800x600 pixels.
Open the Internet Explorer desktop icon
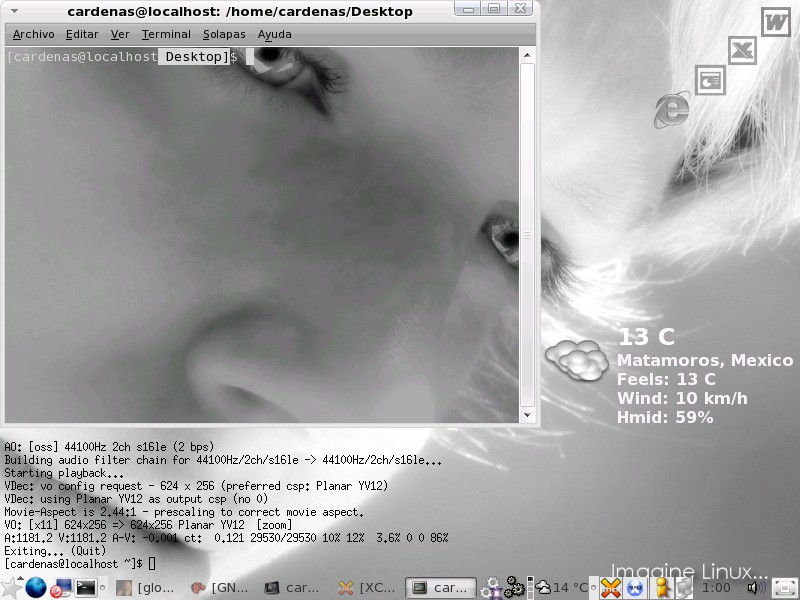(x=672, y=109)
